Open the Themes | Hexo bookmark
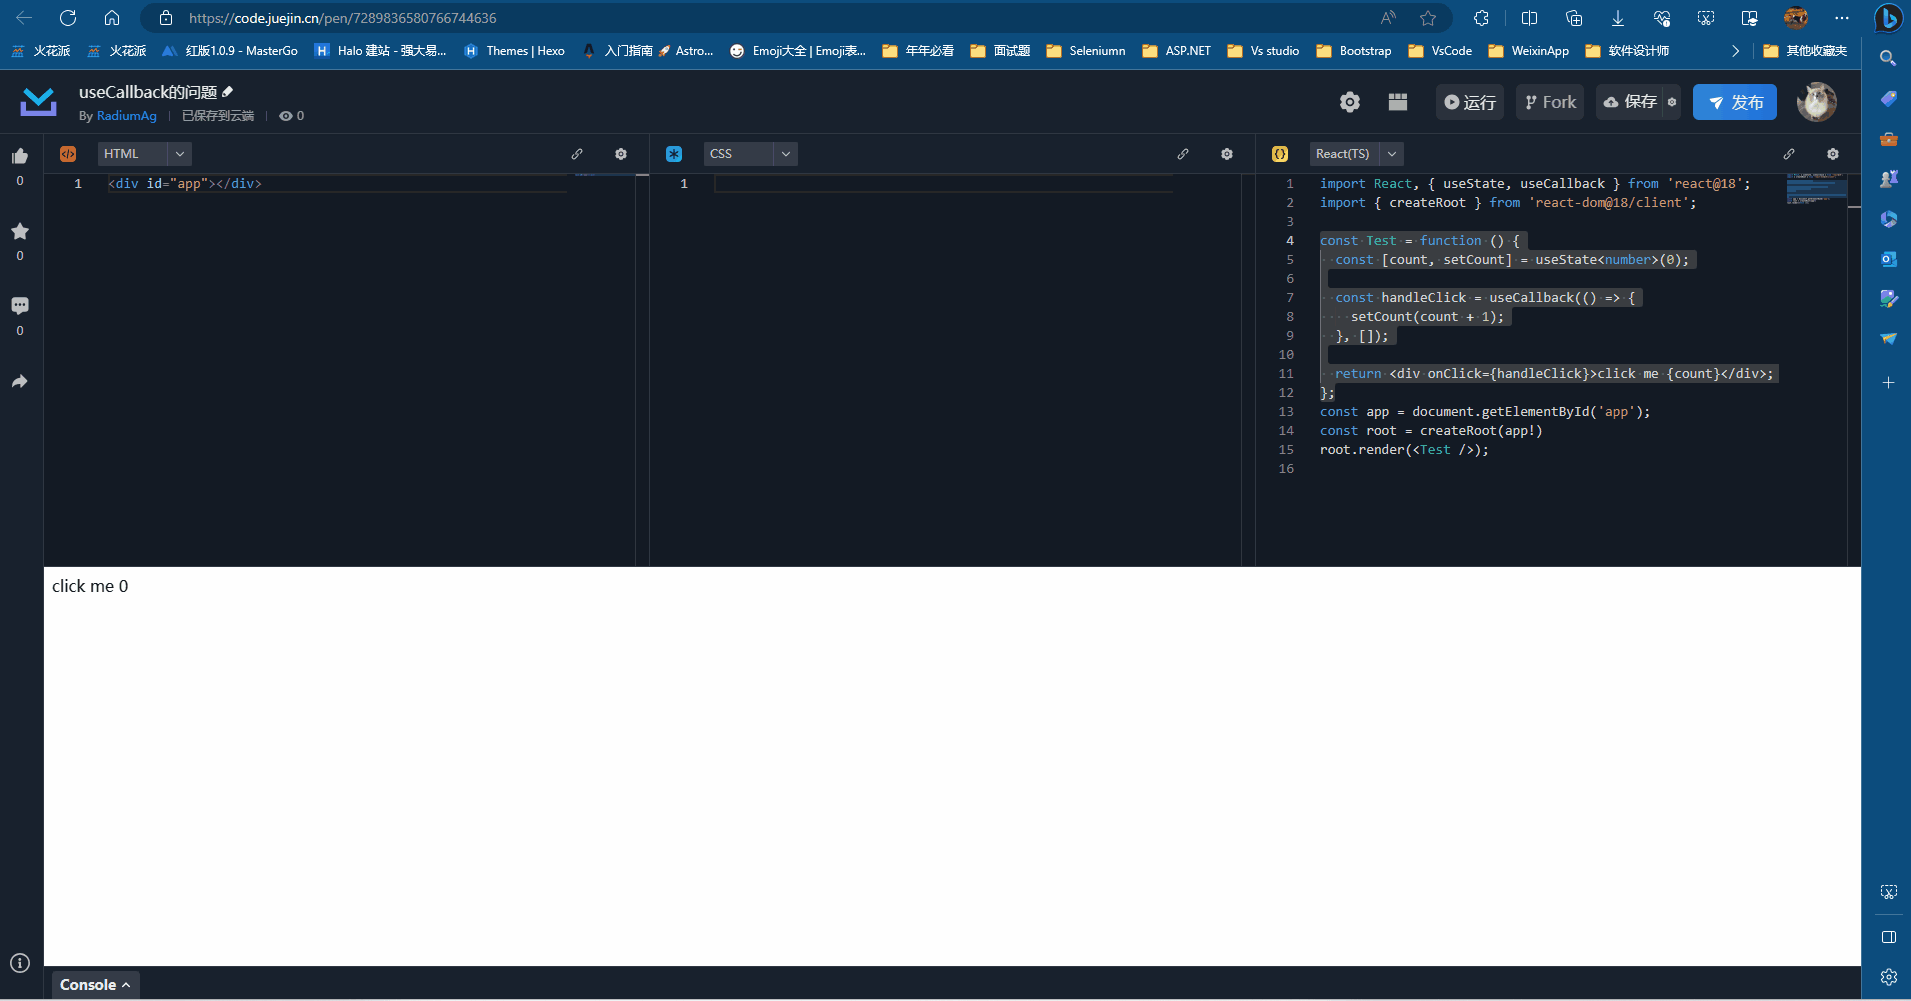Screen dimensions: 1911x1001 (515, 51)
